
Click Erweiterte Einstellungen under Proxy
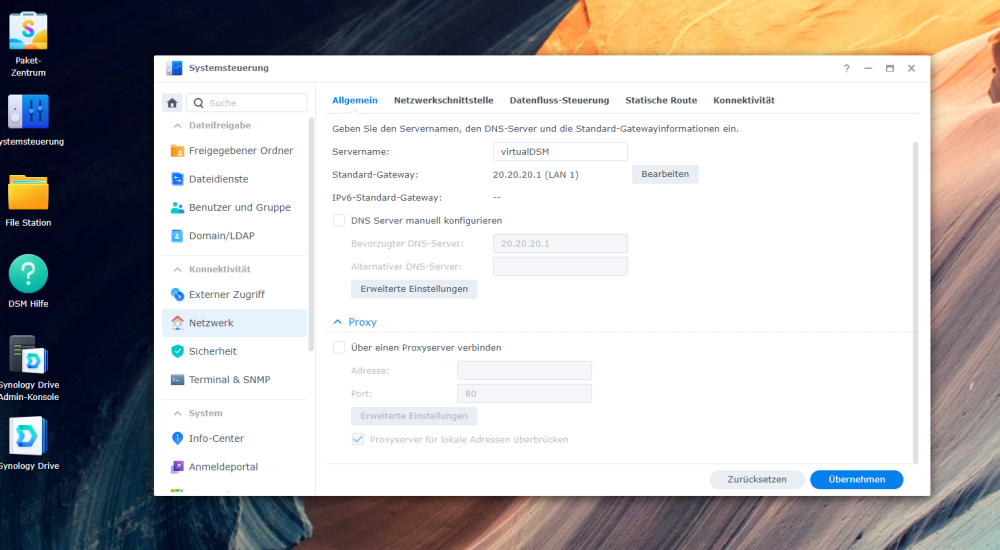pyautogui.click(x=414, y=416)
